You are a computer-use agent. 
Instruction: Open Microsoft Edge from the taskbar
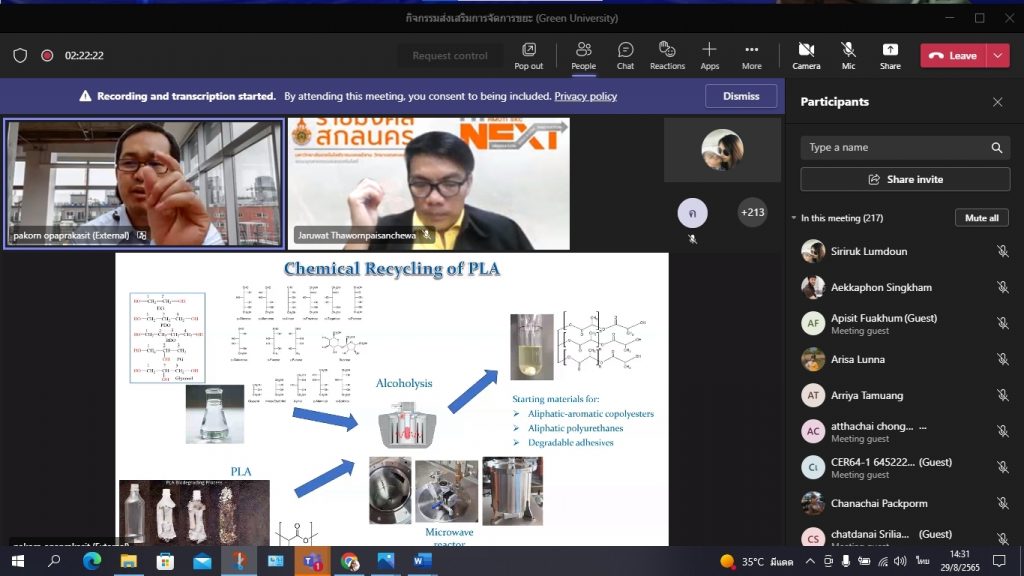[91, 561]
